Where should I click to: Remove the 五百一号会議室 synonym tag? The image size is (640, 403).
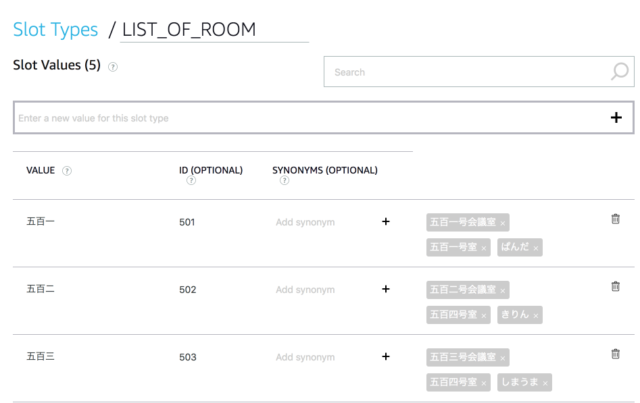[x=502, y=223]
